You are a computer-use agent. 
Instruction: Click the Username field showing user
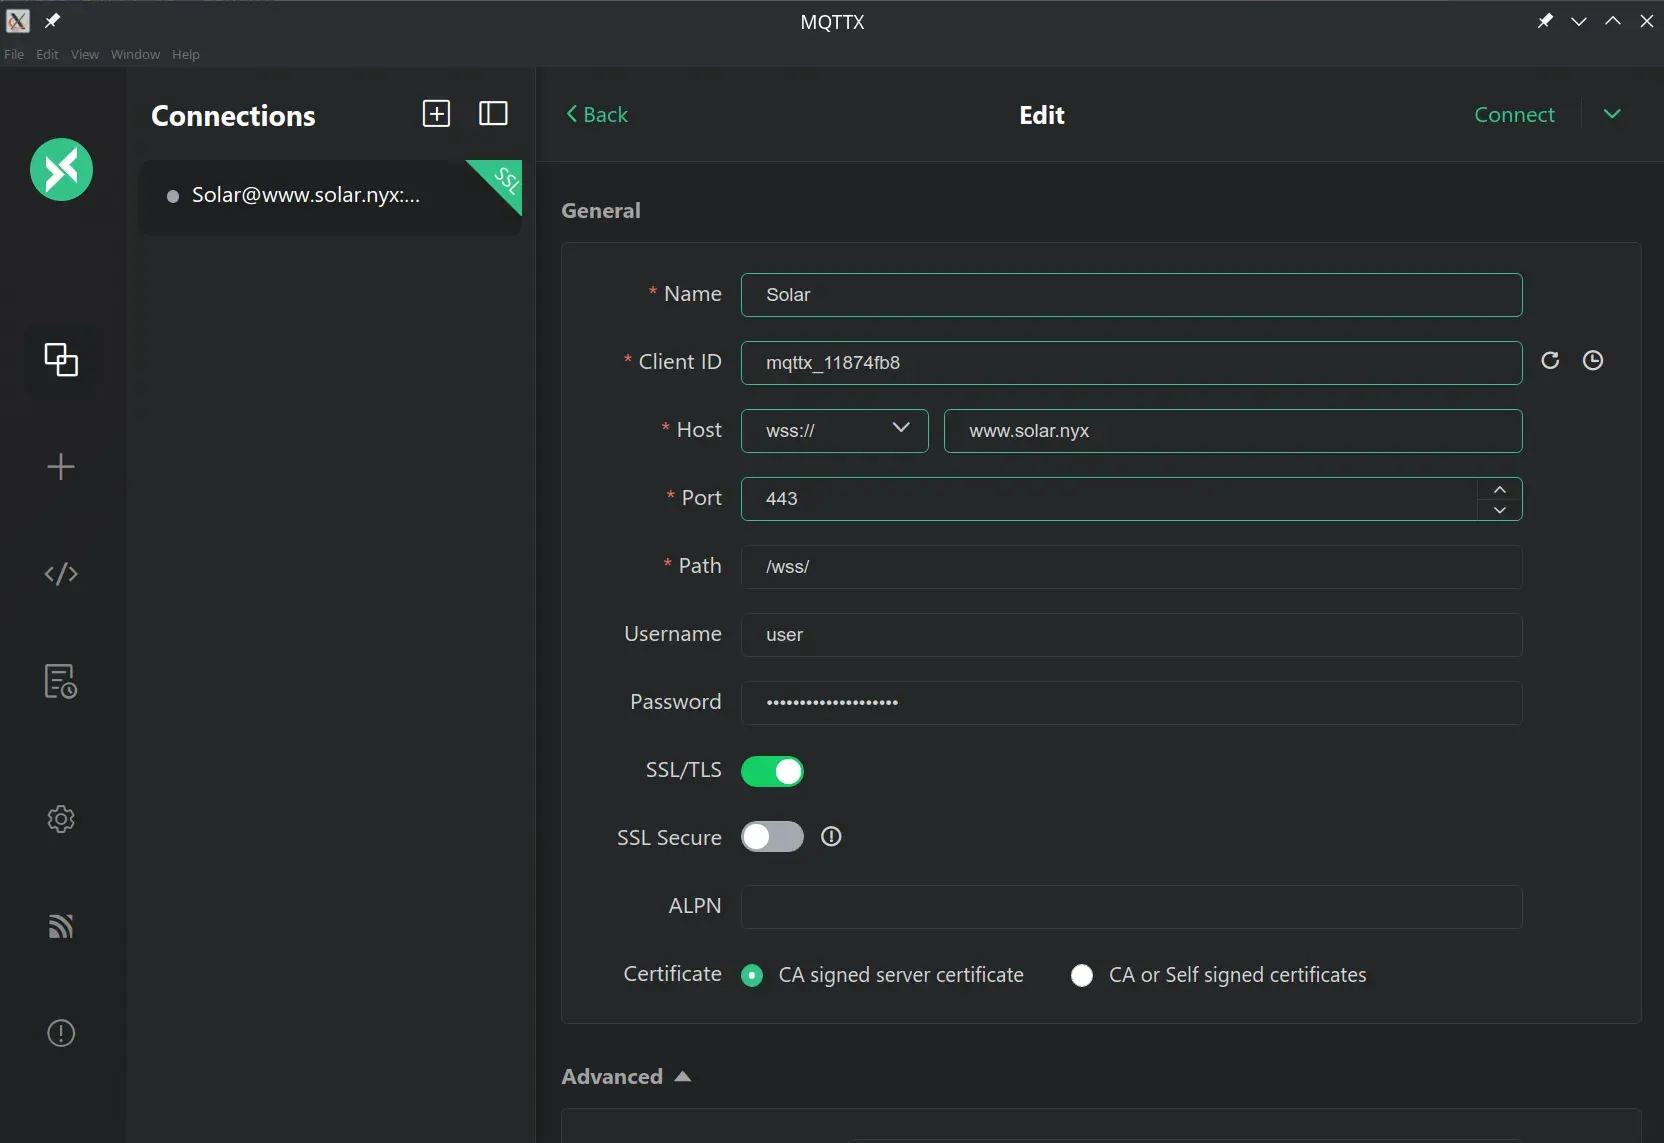[1132, 635]
